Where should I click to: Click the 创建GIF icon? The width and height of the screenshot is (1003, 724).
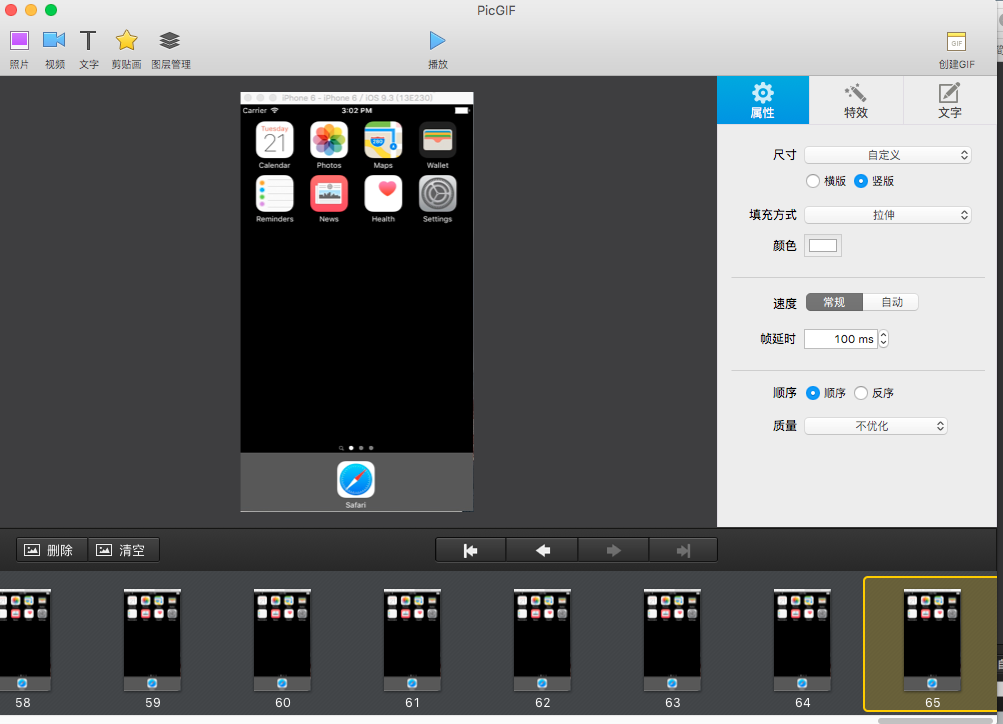[x=956, y=42]
